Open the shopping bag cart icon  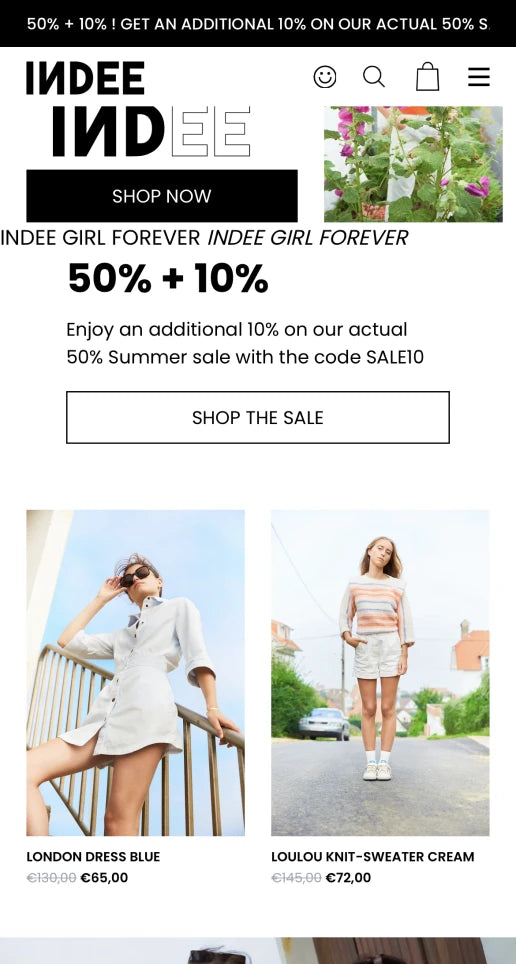tap(427, 77)
